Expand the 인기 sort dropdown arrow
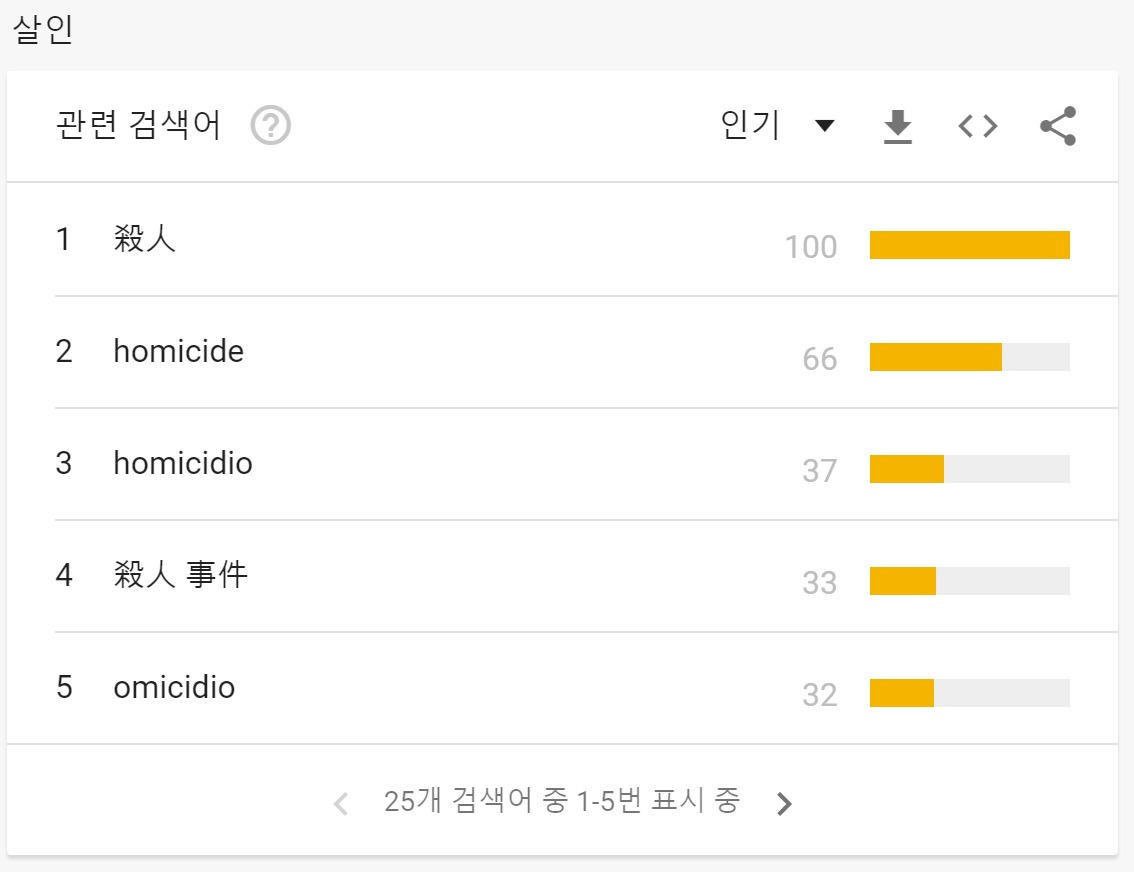Viewport: 1134px width, 872px height. click(x=824, y=126)
